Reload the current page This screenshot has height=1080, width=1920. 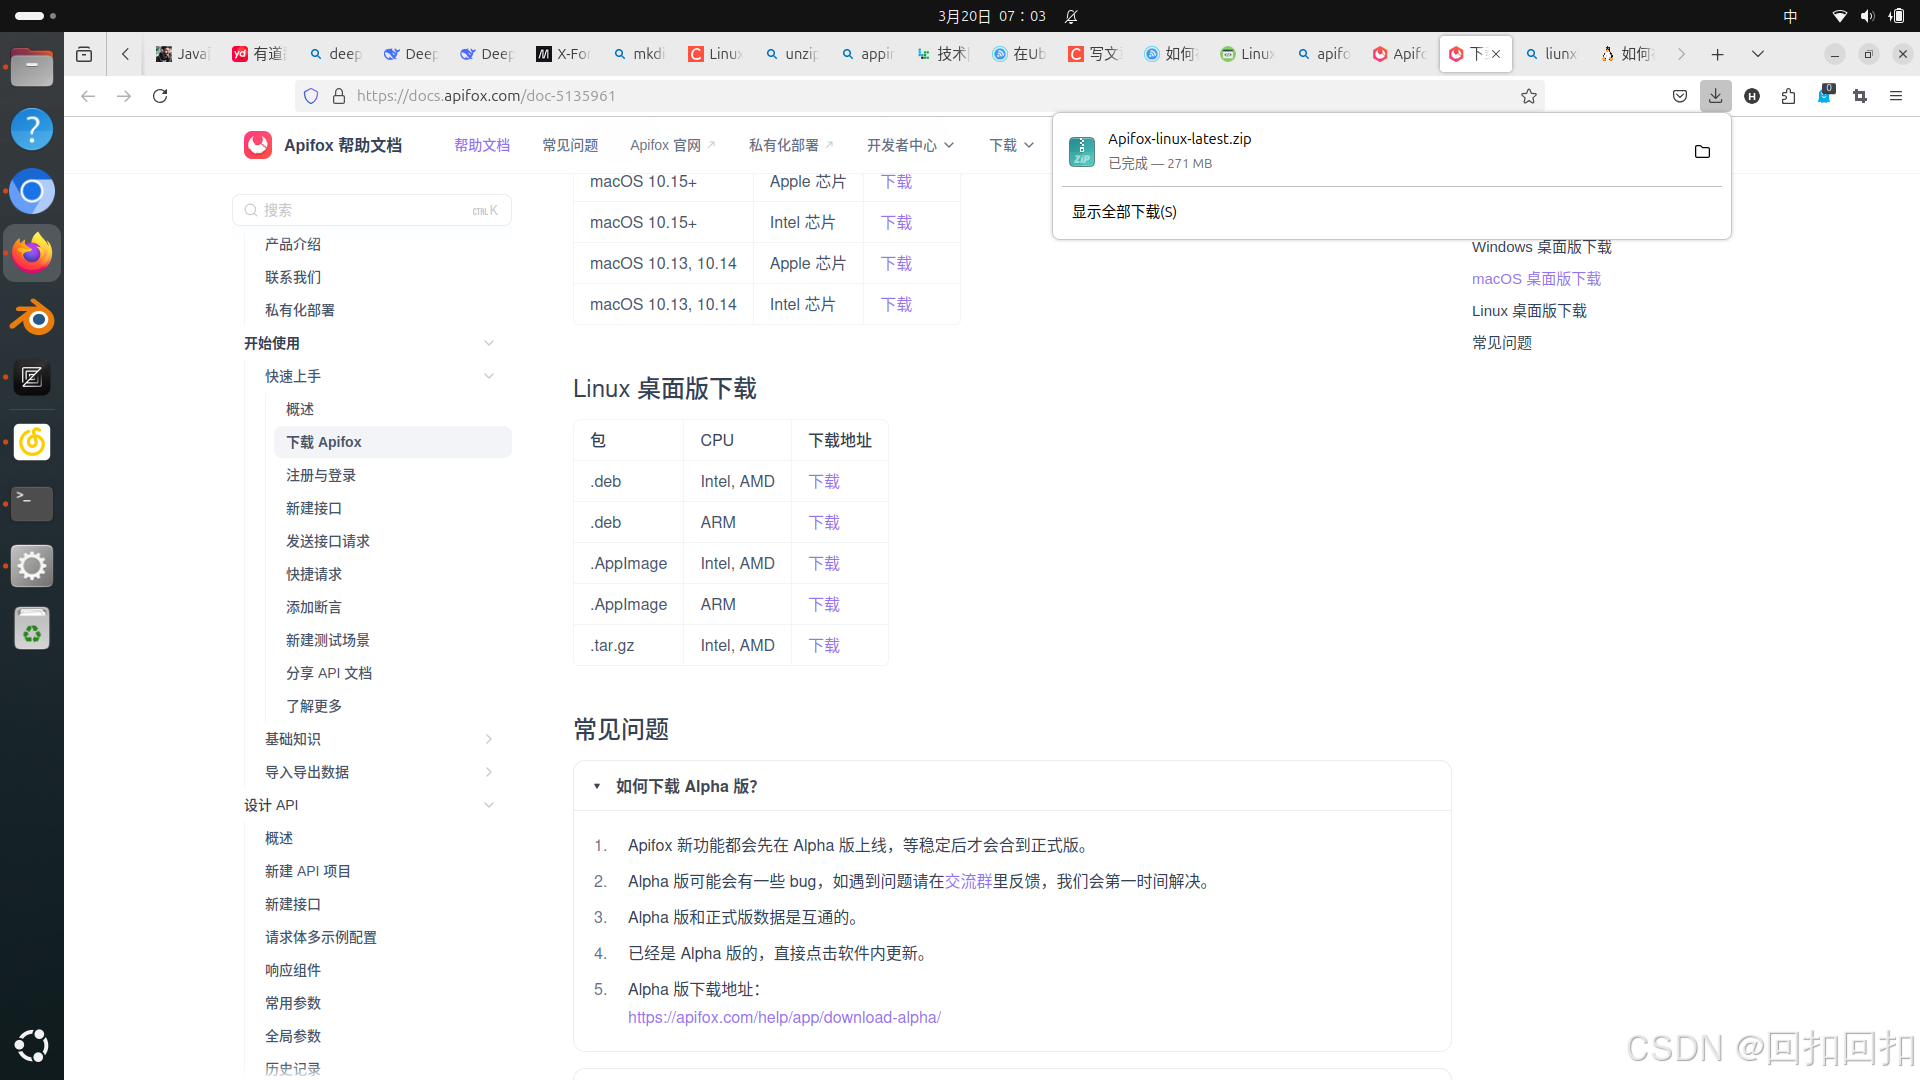click(x=160, y=96)
